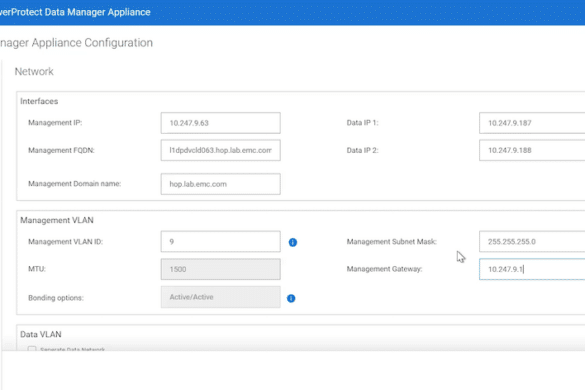The image size is (585, 390).
Task: Click the Management VLAN ID field
Action: pos(220,241)
